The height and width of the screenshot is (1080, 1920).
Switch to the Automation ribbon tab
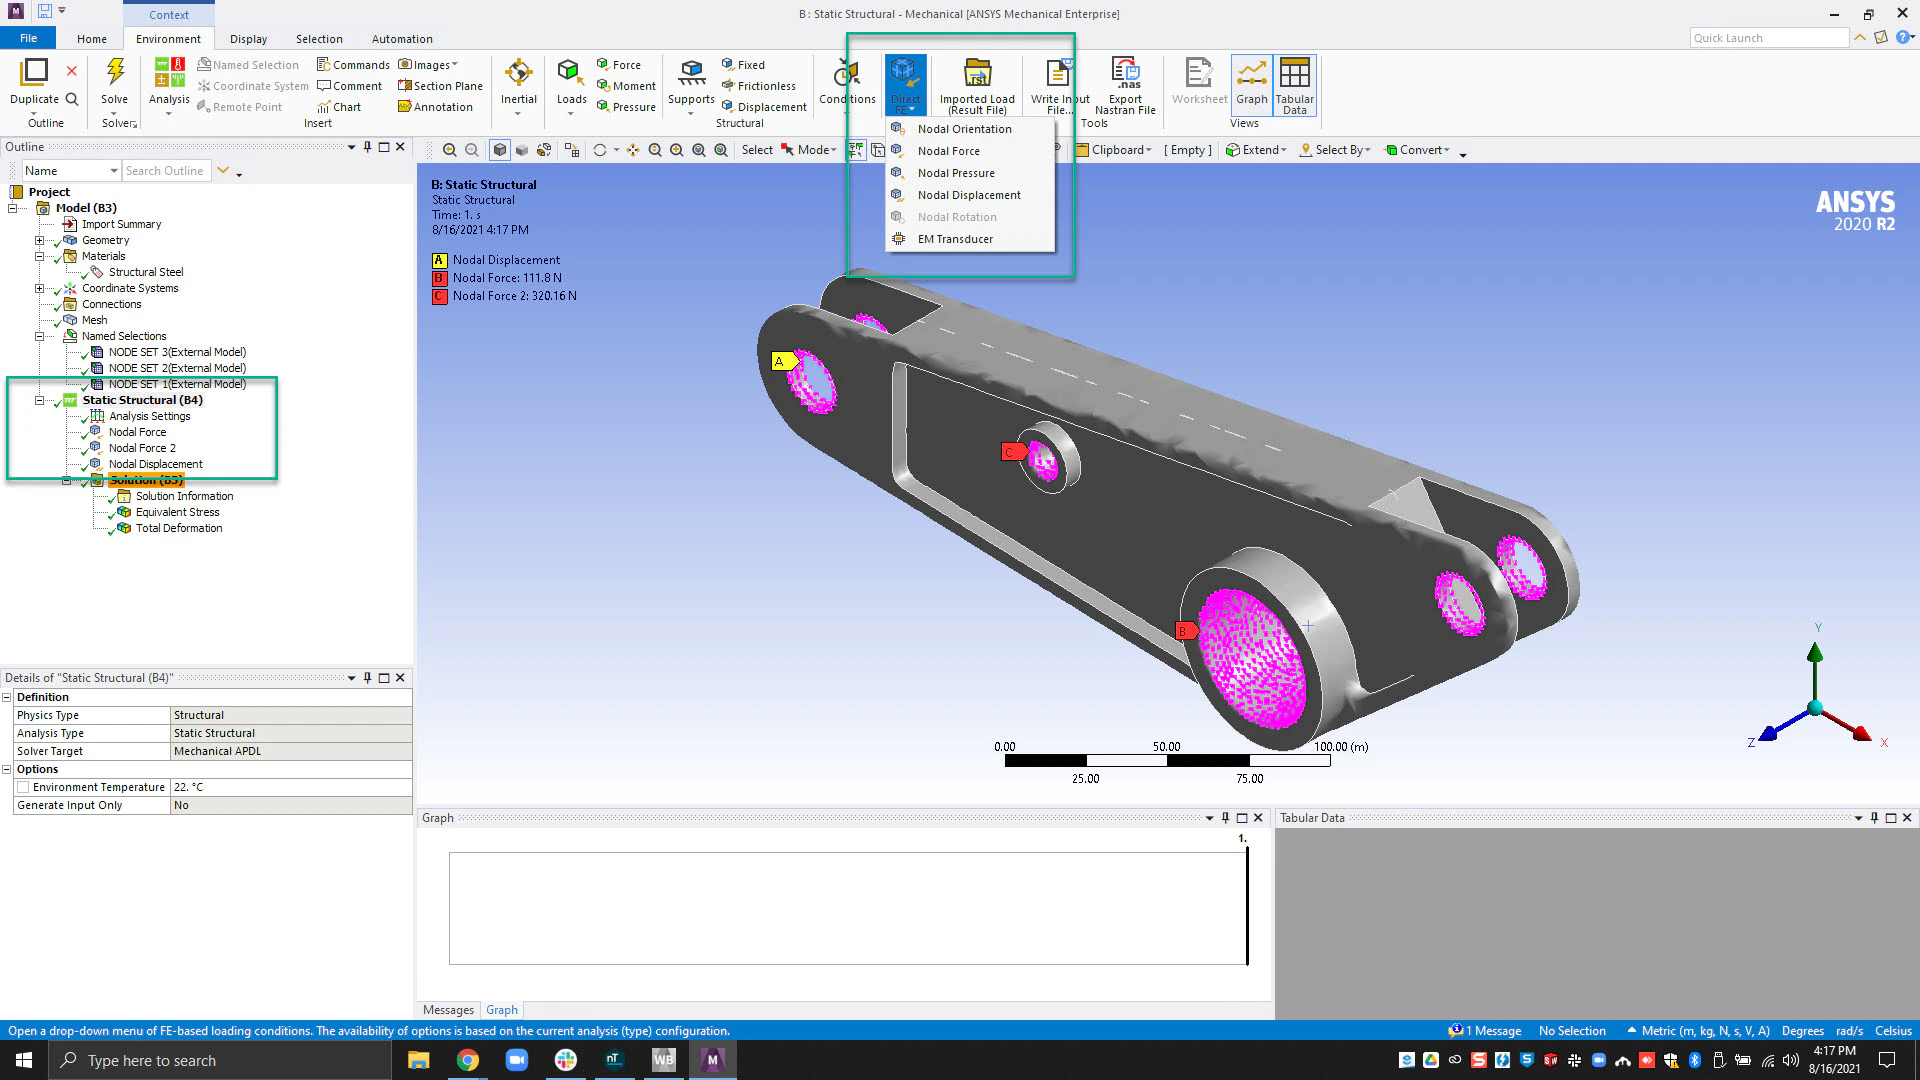(402, 39)
